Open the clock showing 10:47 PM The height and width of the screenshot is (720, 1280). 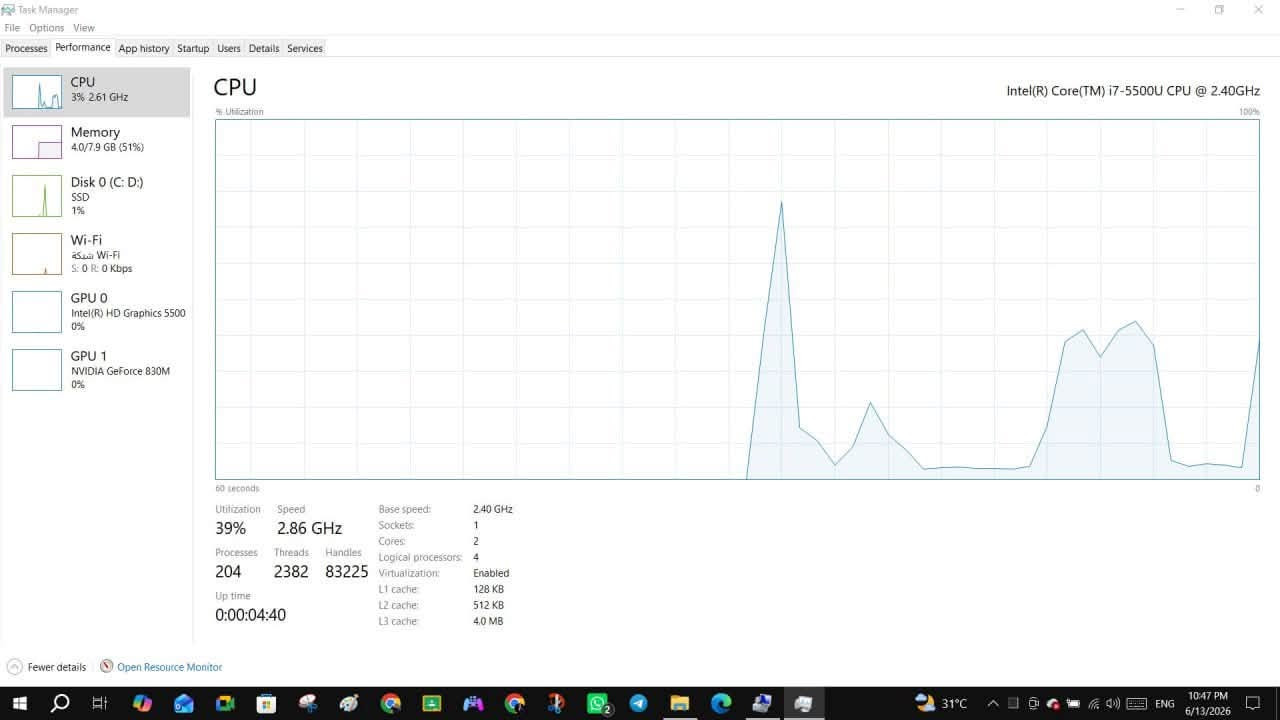coord(1208,703)
